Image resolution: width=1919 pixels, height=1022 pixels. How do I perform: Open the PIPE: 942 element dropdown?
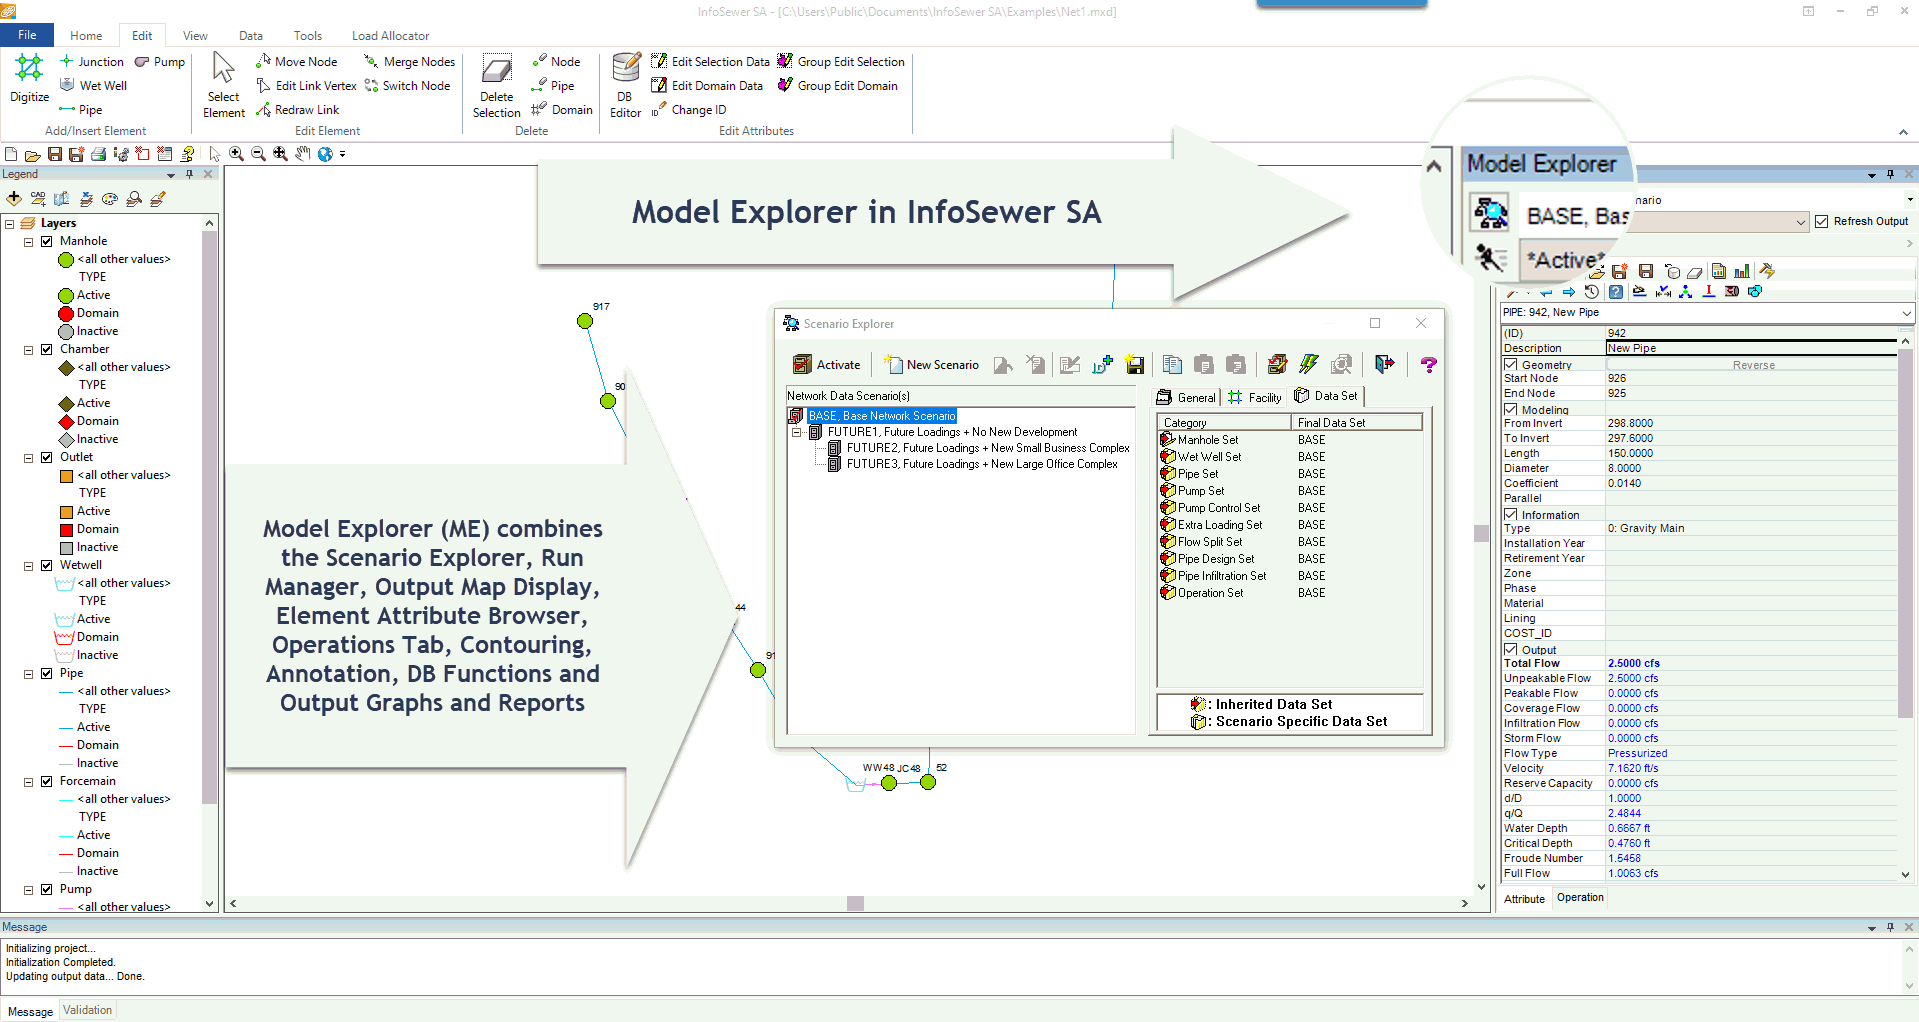point(1906,313)
